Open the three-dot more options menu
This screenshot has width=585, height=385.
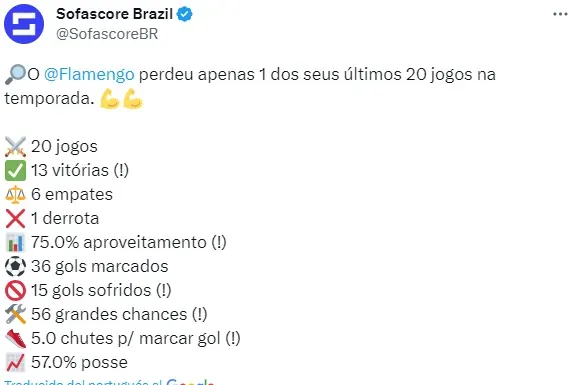pos(560,14)
